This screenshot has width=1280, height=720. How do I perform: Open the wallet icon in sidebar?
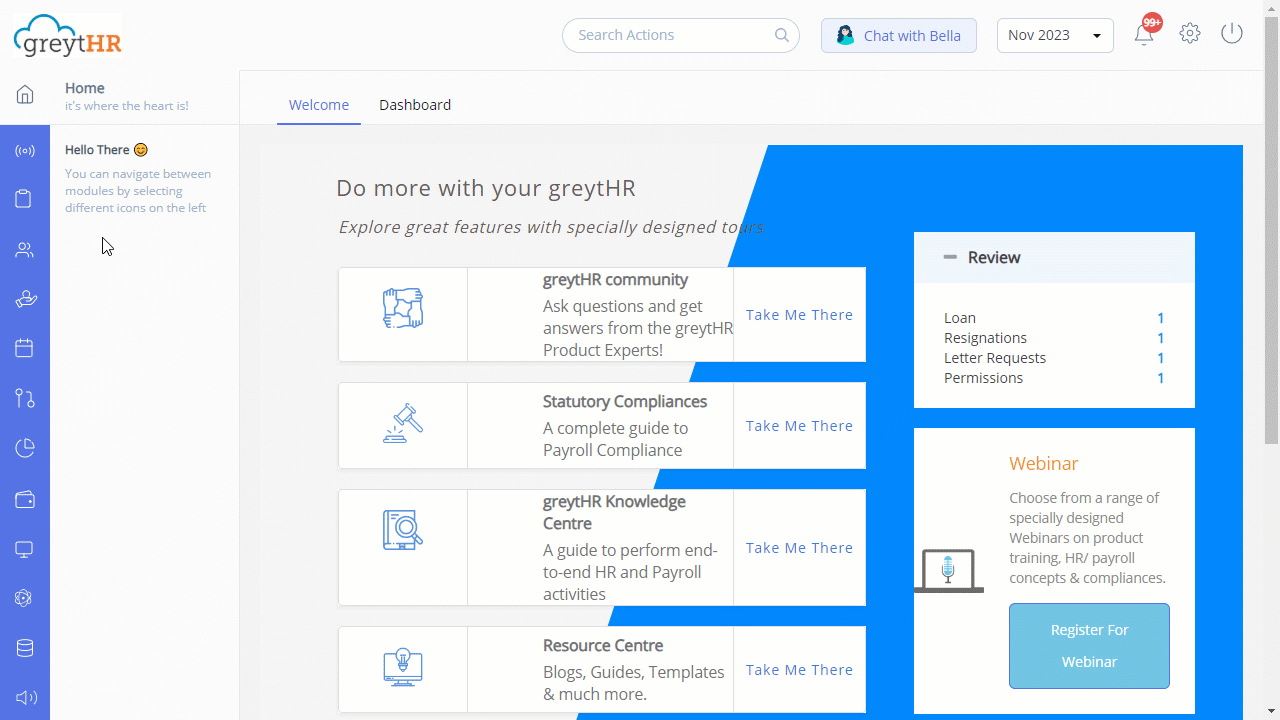[x=25, y=499]
